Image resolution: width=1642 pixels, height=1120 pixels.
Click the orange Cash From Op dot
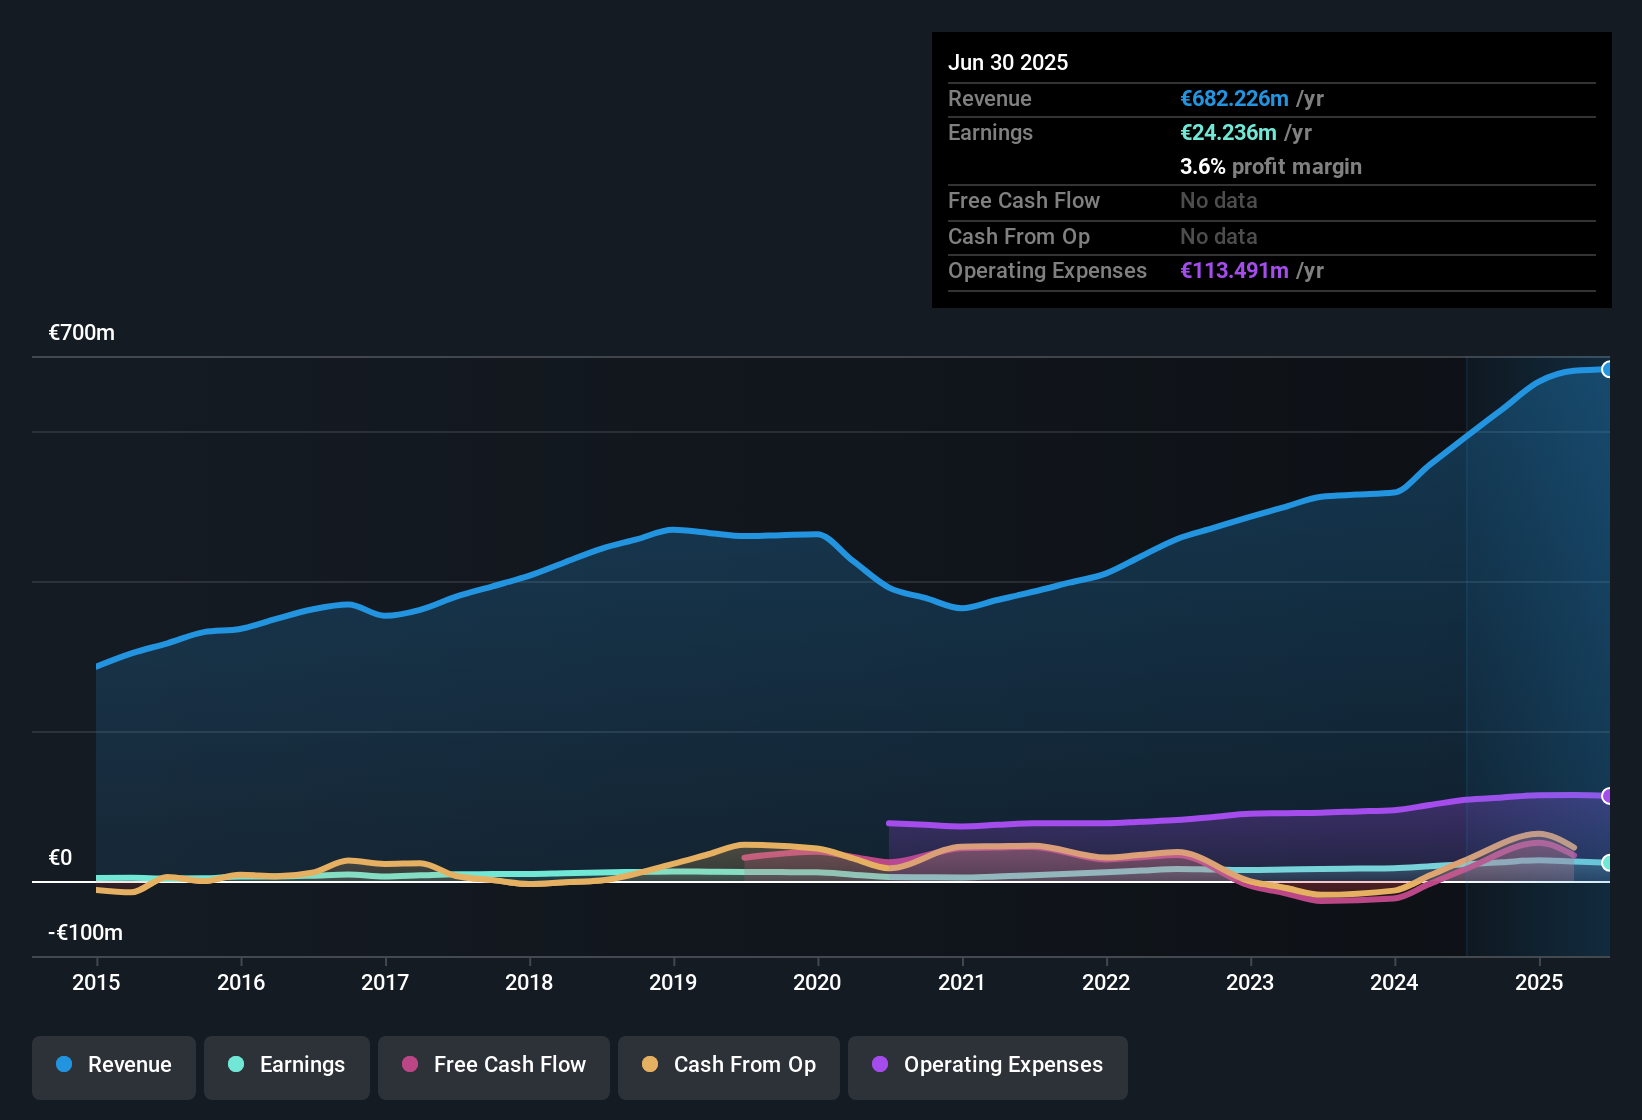[x=650, y=1064]
